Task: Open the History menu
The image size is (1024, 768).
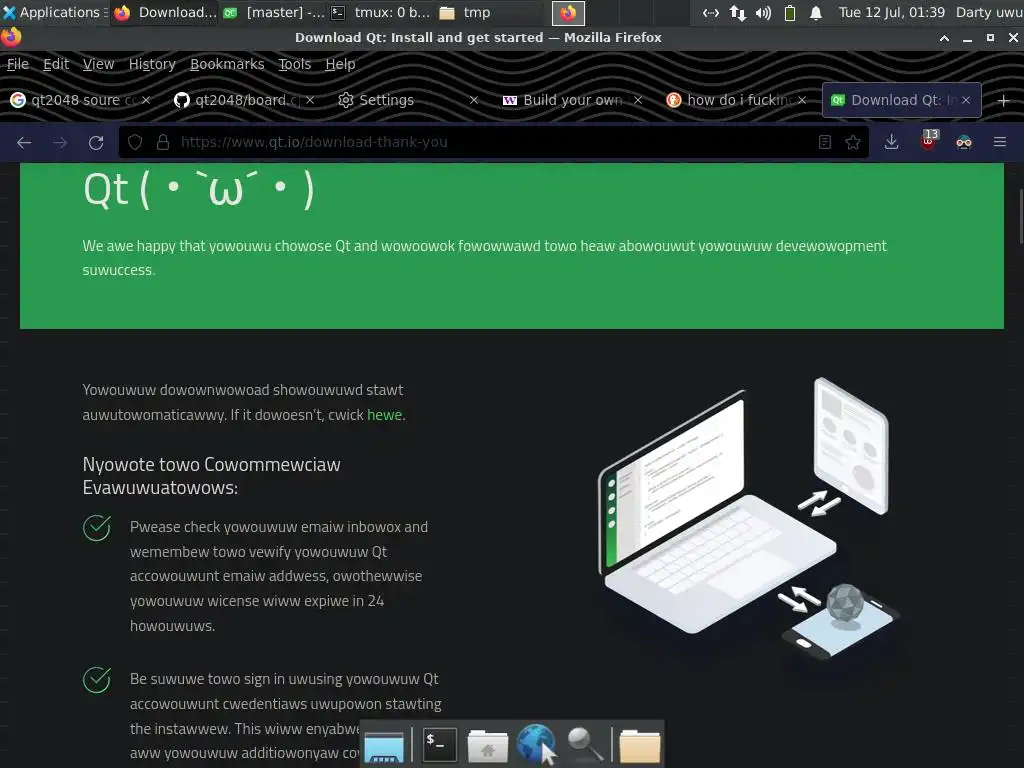Action: (152, 64)
